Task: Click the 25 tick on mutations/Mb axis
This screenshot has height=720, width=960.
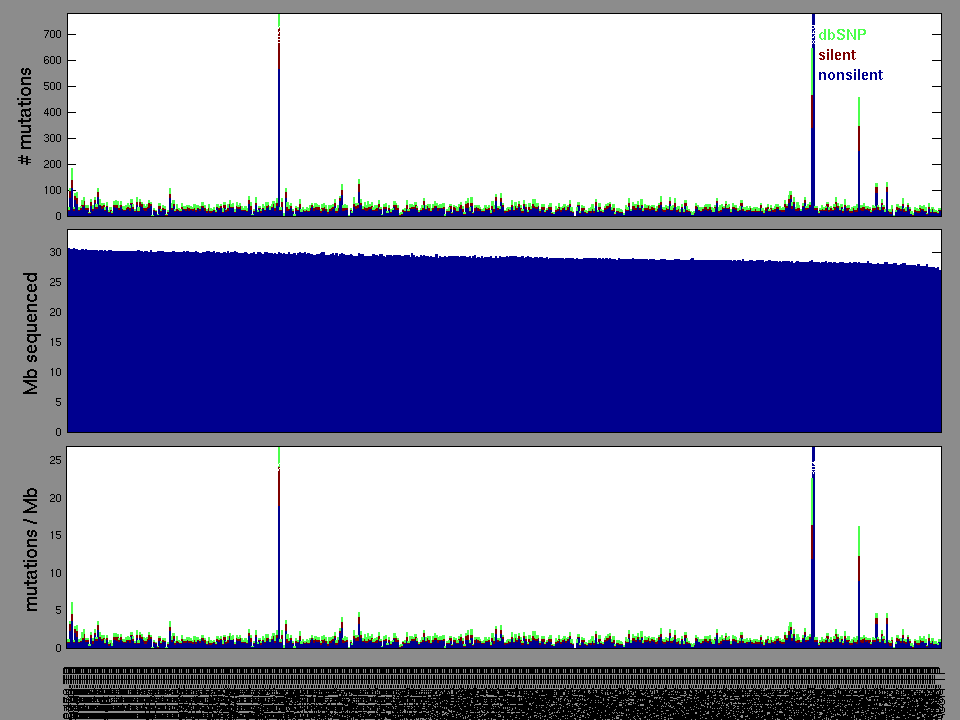Action: point(55,461)
